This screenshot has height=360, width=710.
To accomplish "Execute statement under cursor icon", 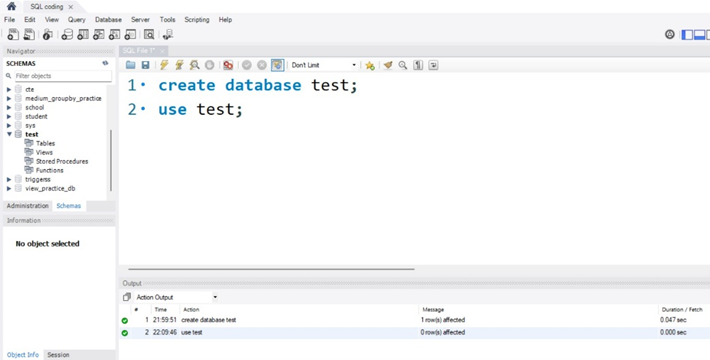I will tap(179, 65).
